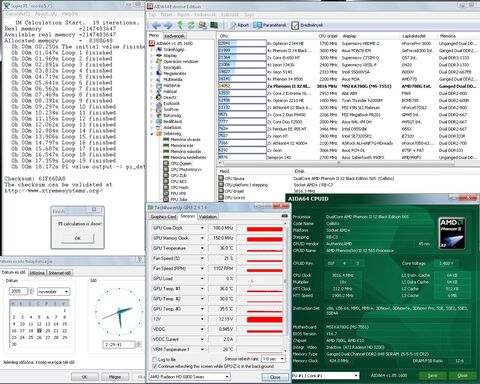The width and height of the screenshot is (480, 384).
Task: Click Close in the GPU-Z window
Action: coord(275,377)
